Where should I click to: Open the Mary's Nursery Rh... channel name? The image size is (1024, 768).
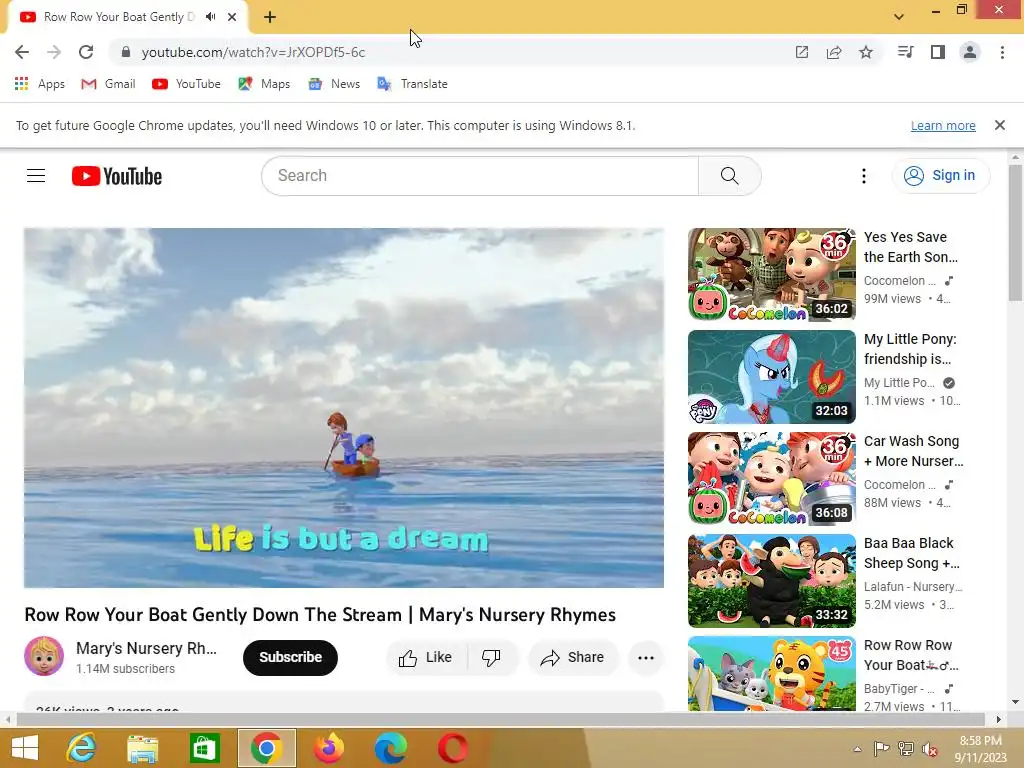click(146, 648)
